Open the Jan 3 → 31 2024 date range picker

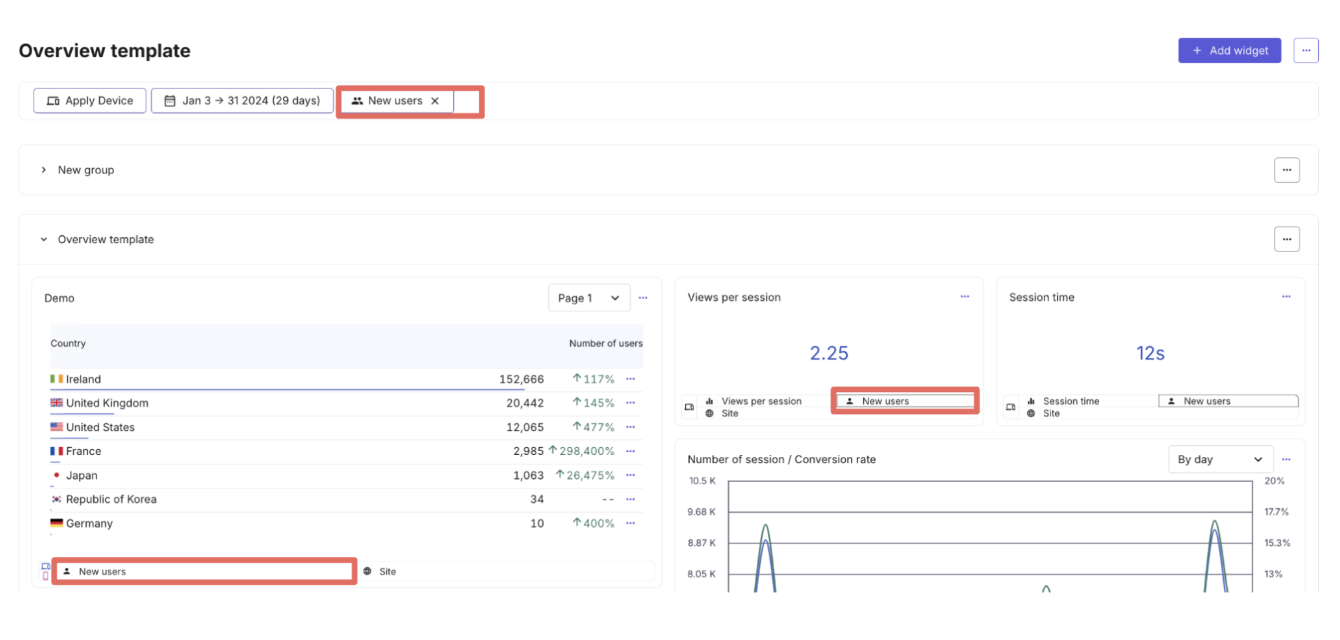pyautogui.click(x=242, y=101)
